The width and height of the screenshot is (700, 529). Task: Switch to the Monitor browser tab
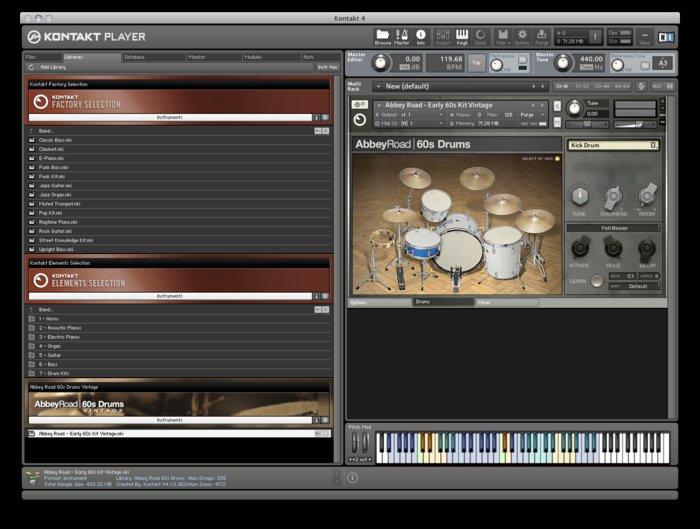pos(214,57)
